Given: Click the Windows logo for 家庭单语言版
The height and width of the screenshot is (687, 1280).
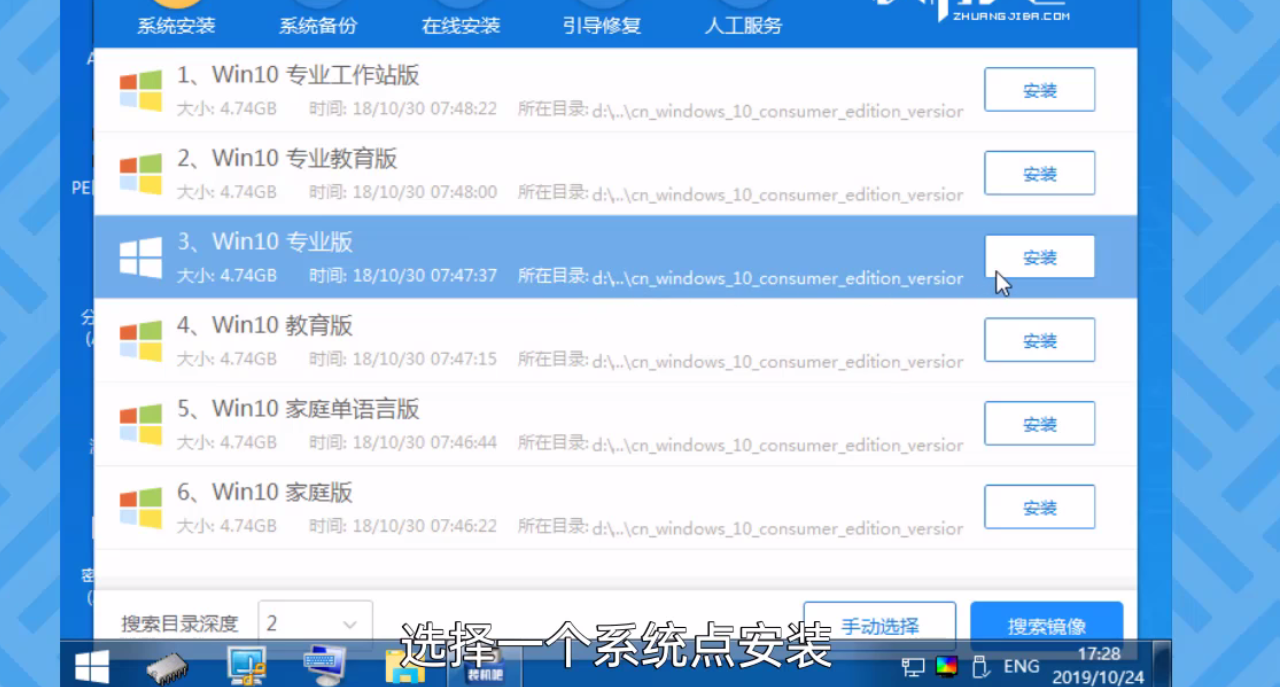Looking at the screenshot, I should 141,424.
